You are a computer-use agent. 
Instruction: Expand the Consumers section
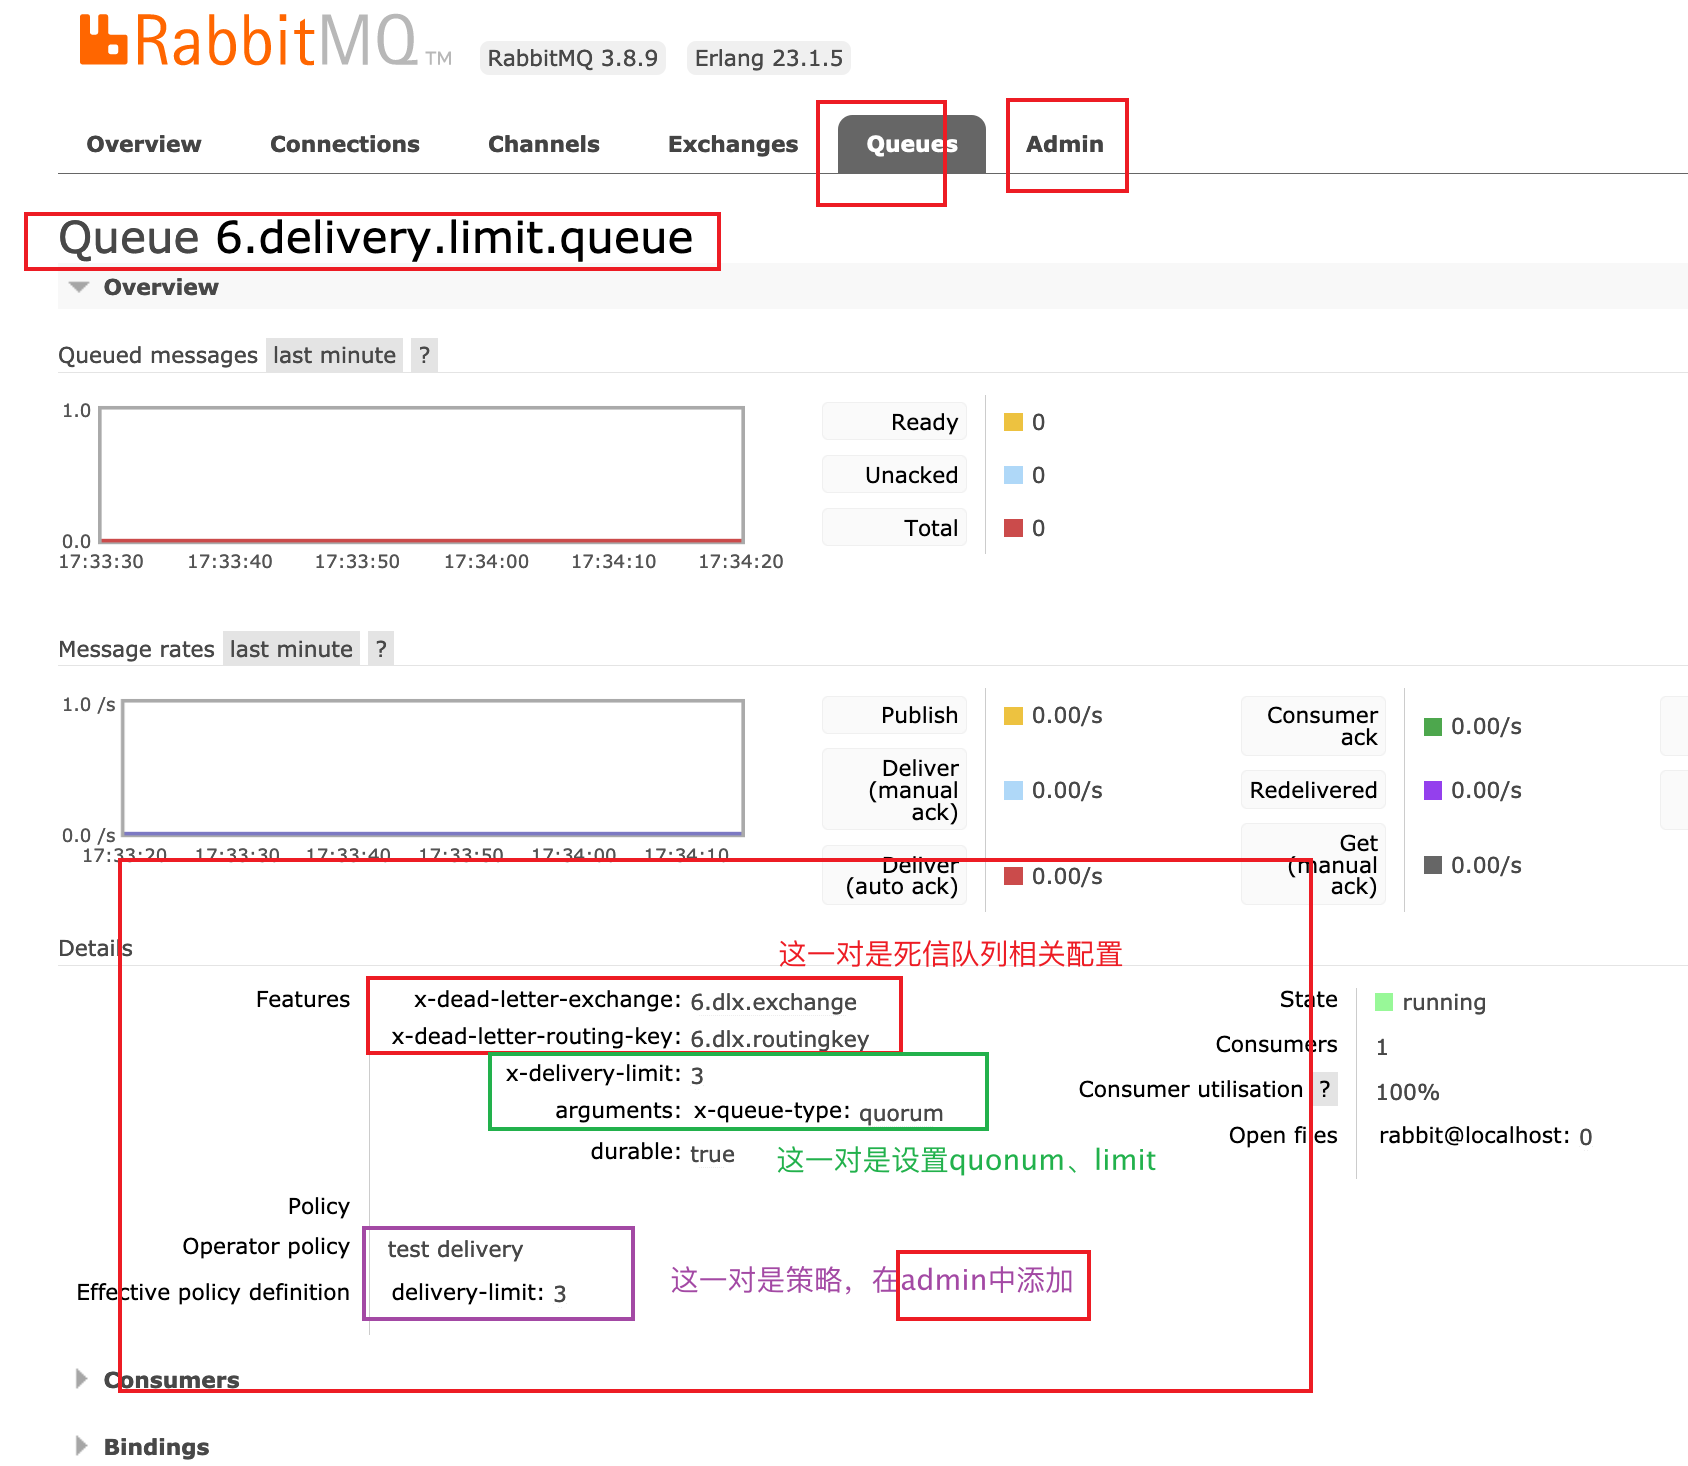pyautogui.click(x=170, y=1380)
